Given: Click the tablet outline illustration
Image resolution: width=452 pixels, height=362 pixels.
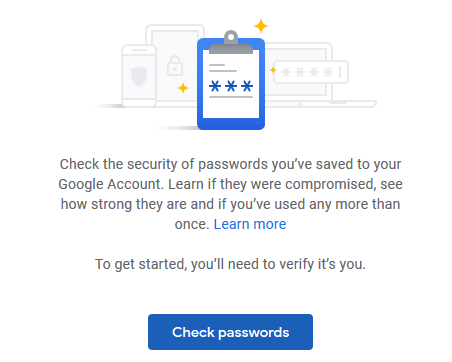Looking at the screenshot, I should pos(175,65).
